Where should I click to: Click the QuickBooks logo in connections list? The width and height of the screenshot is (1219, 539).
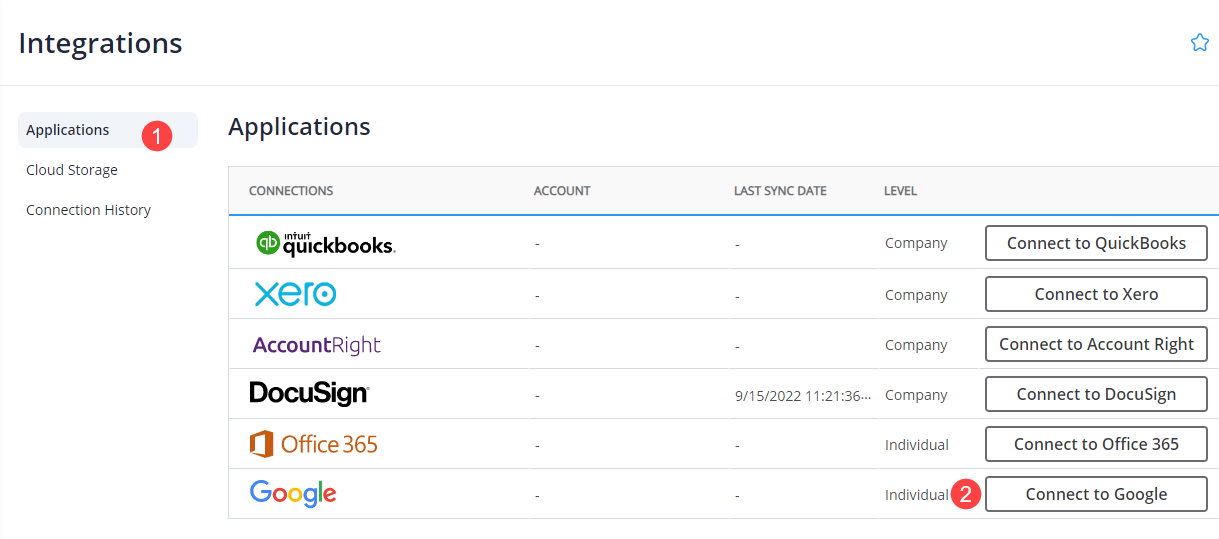[x=325, y=243]
